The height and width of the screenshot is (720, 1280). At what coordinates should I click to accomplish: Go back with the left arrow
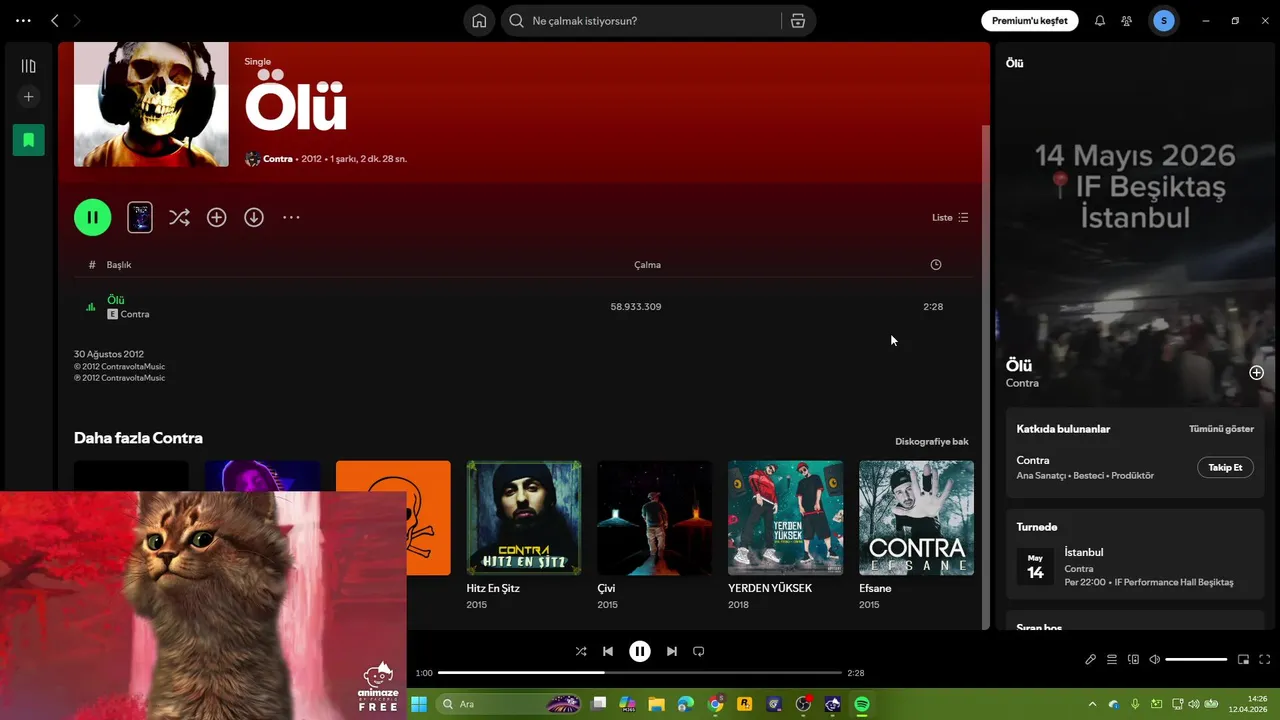(55, 20)
